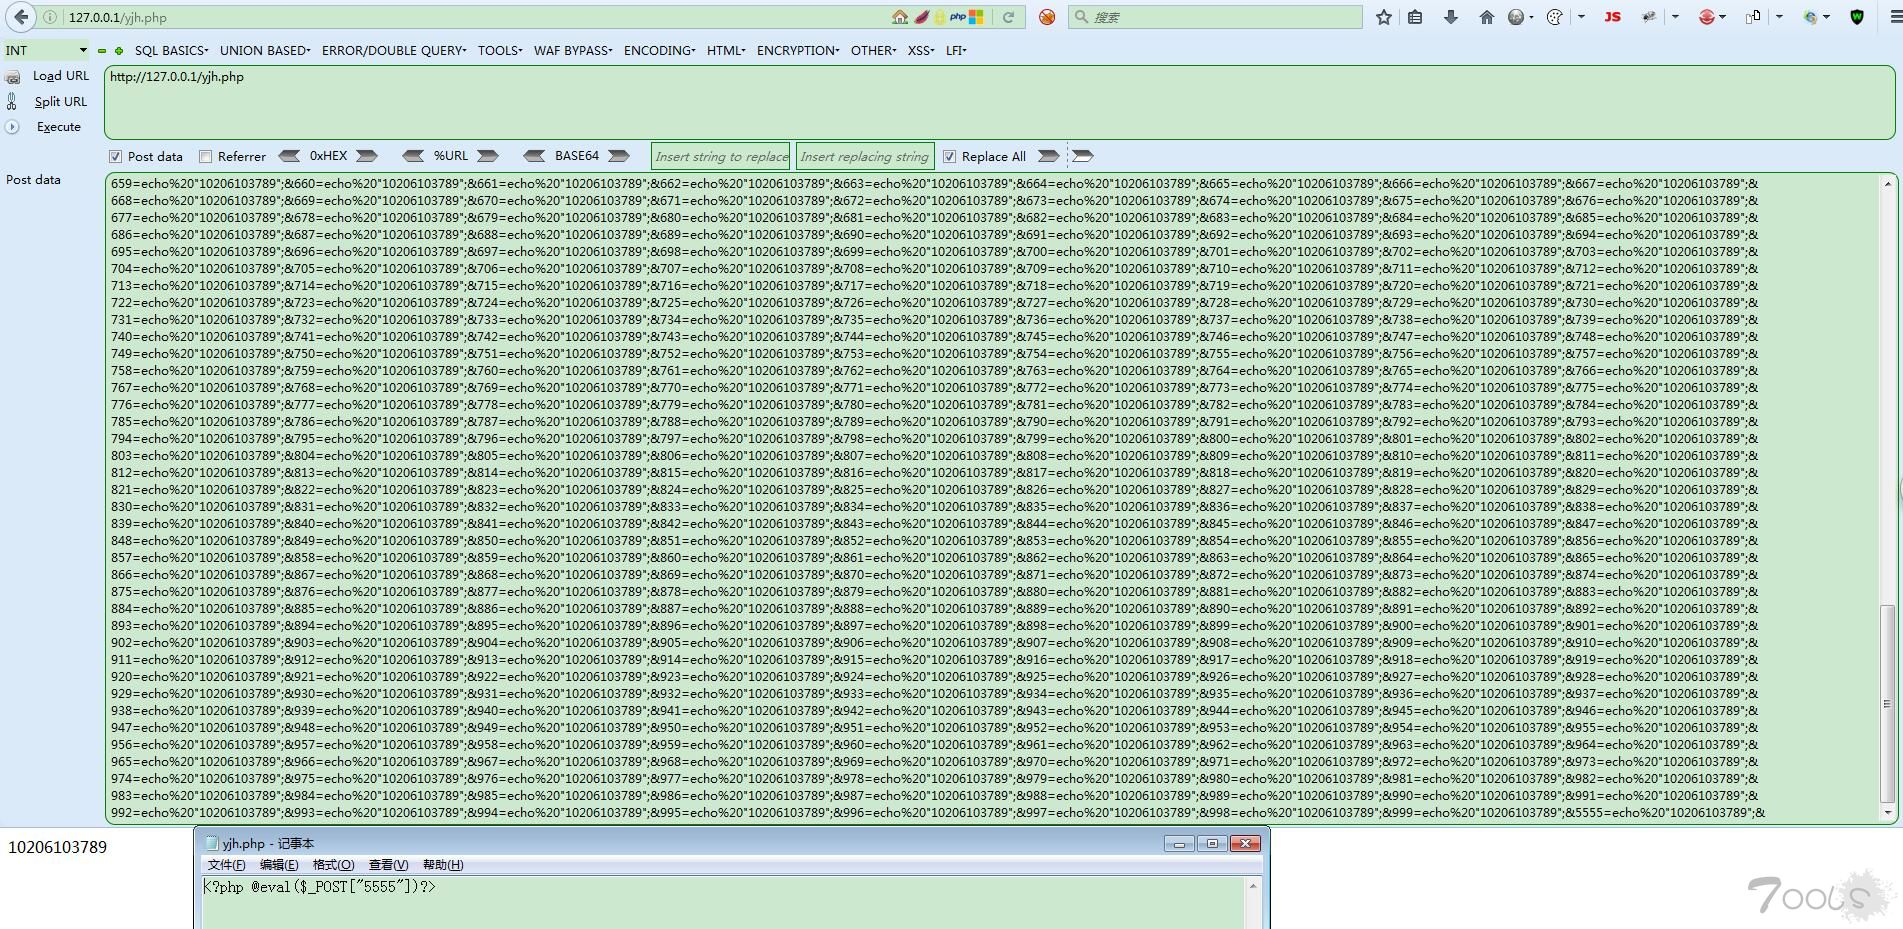Click the site info icon before the URL
1903x929 pixels.
(49, 17)
